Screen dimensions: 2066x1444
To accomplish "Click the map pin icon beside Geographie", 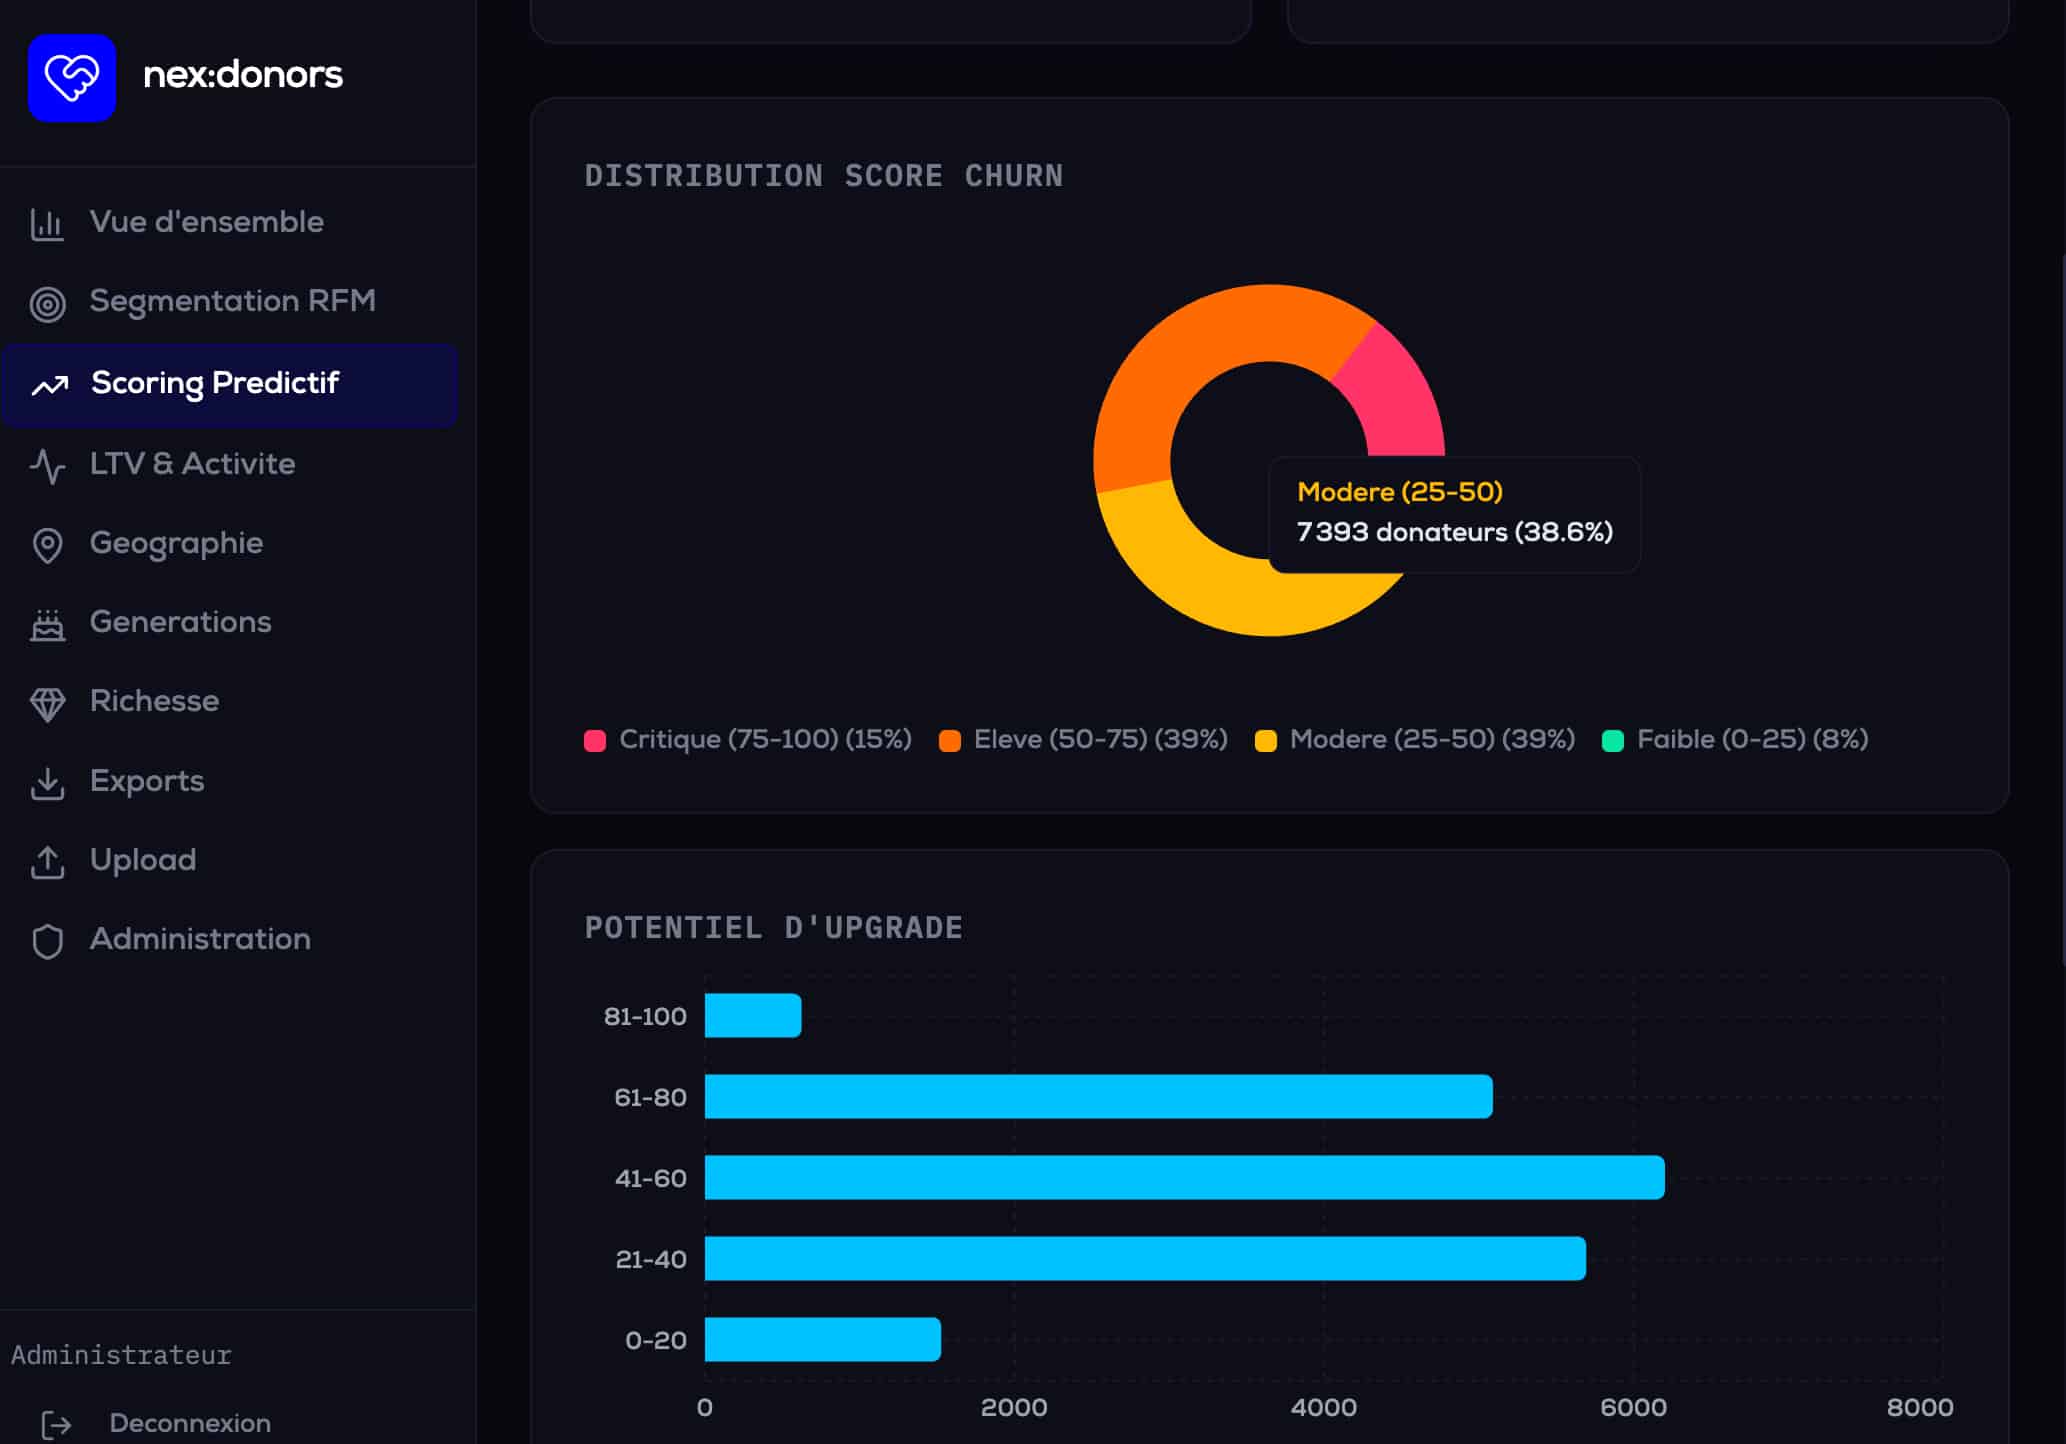I will (47, 545).
